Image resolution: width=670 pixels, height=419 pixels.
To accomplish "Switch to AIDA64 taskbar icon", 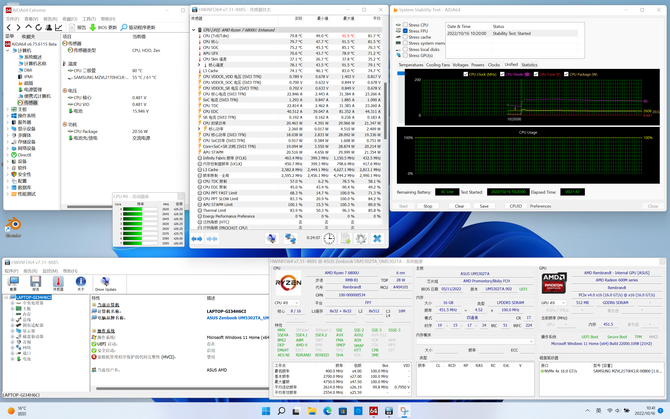I will click(373, 411).
